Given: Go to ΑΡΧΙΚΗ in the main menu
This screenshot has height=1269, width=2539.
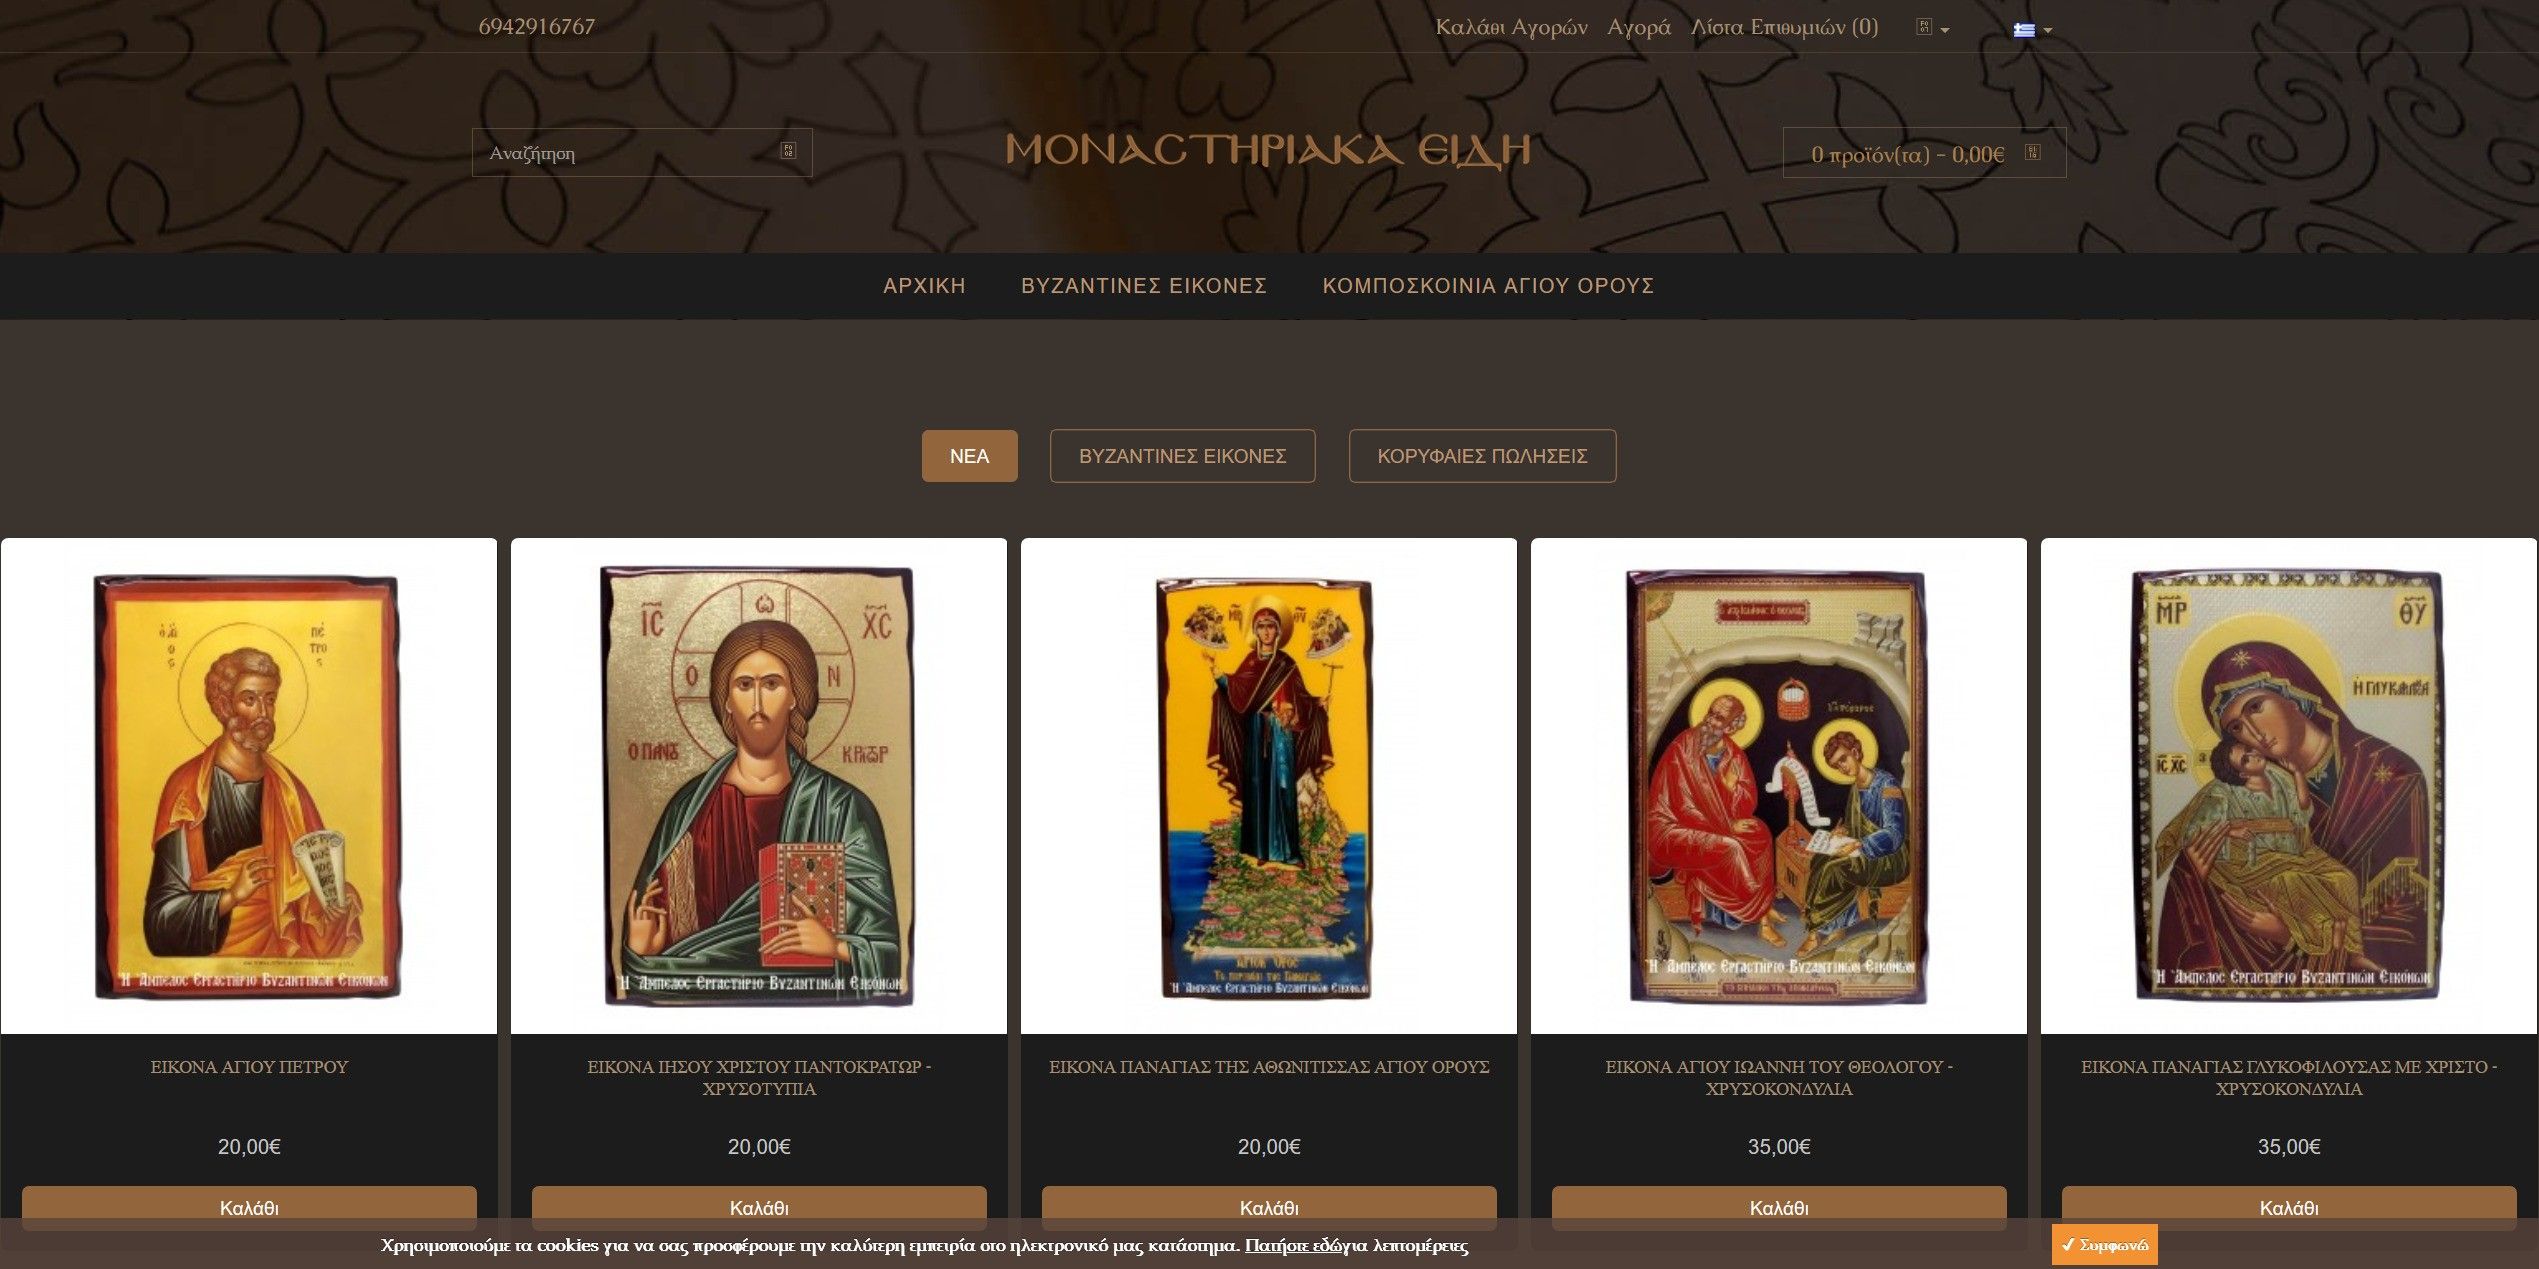Looking at the screenshot, I should coord(924,286).
